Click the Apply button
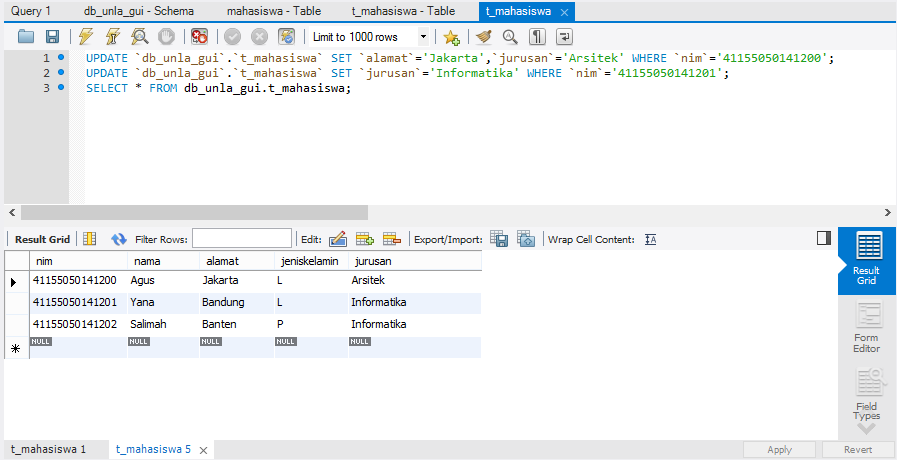This screenshot has height=460, width=897. (x=779, y=450)
